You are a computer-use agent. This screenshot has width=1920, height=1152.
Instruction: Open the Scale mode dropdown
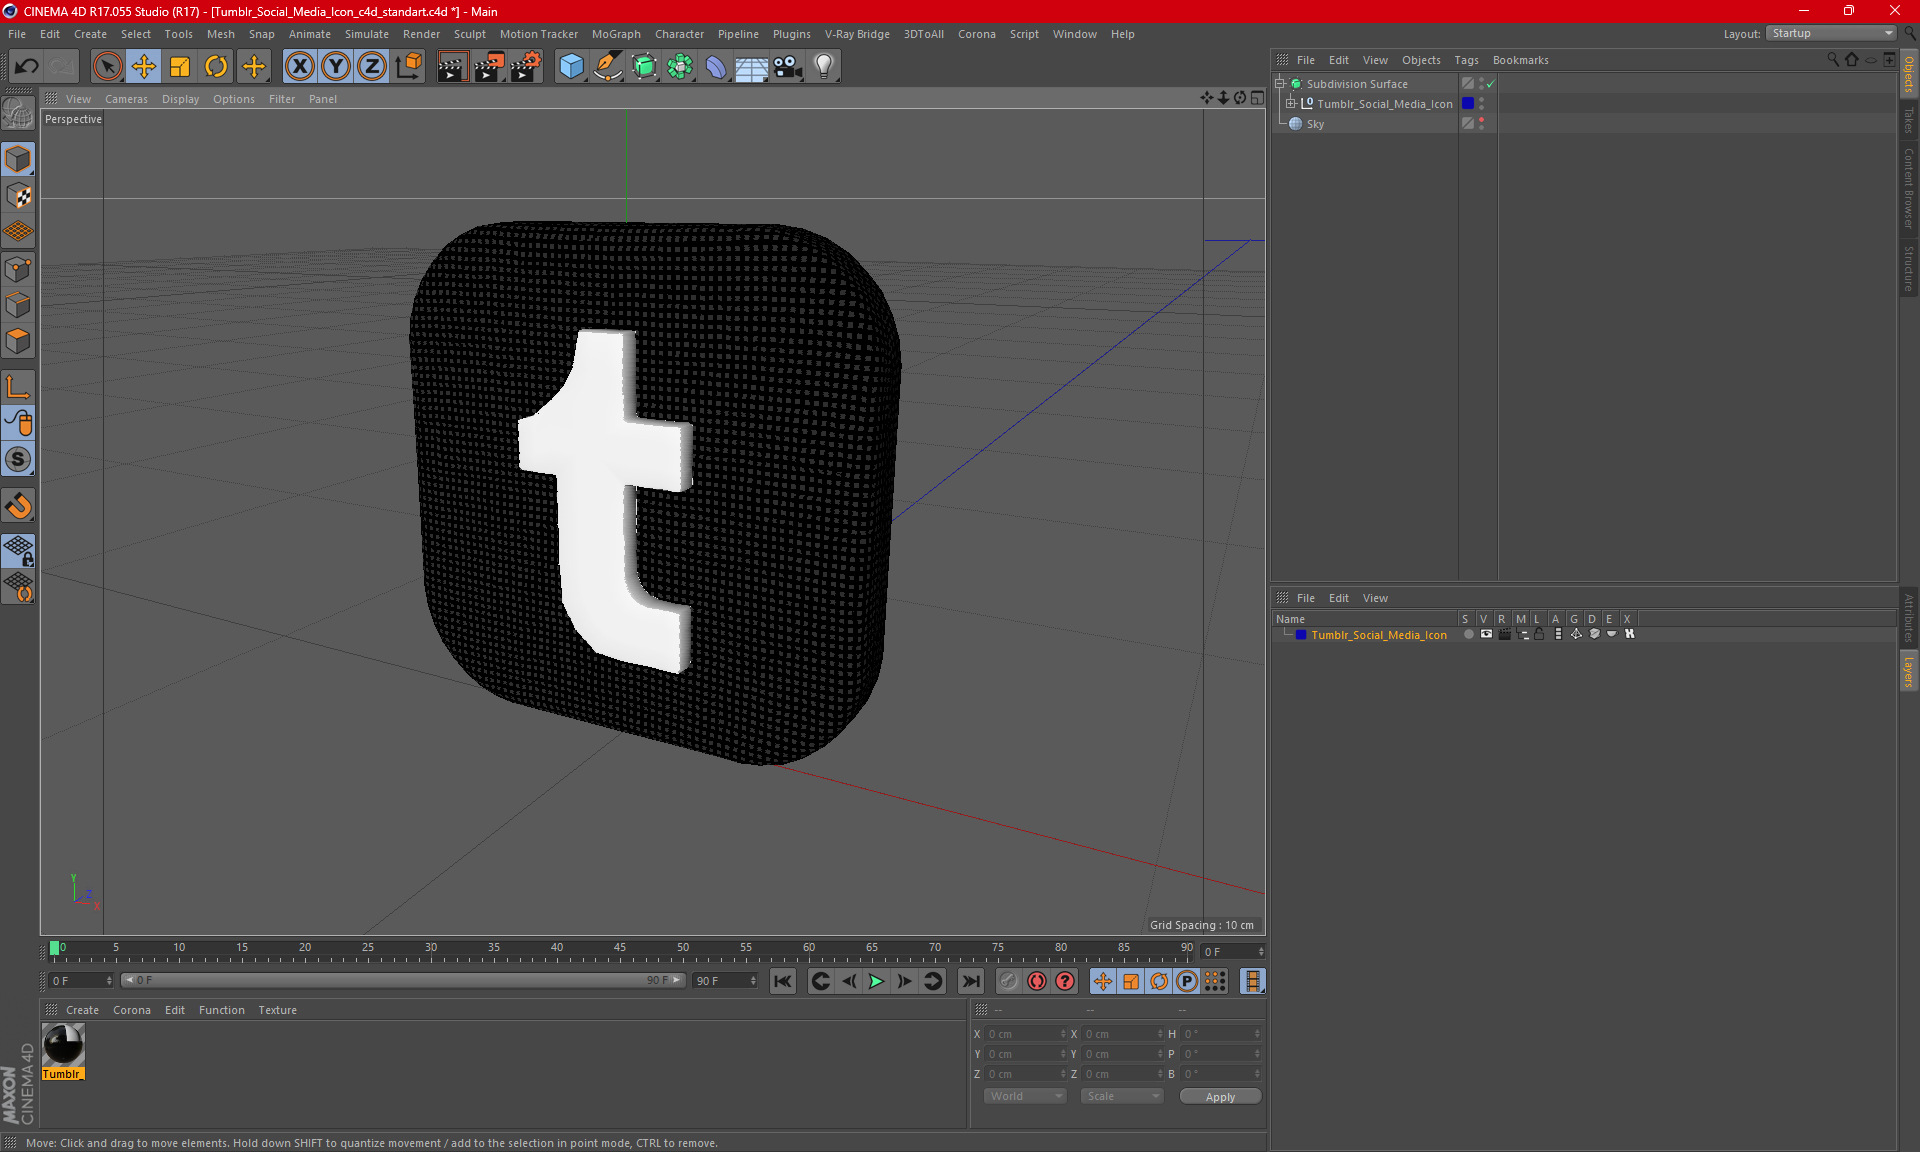point(1122,1096)
